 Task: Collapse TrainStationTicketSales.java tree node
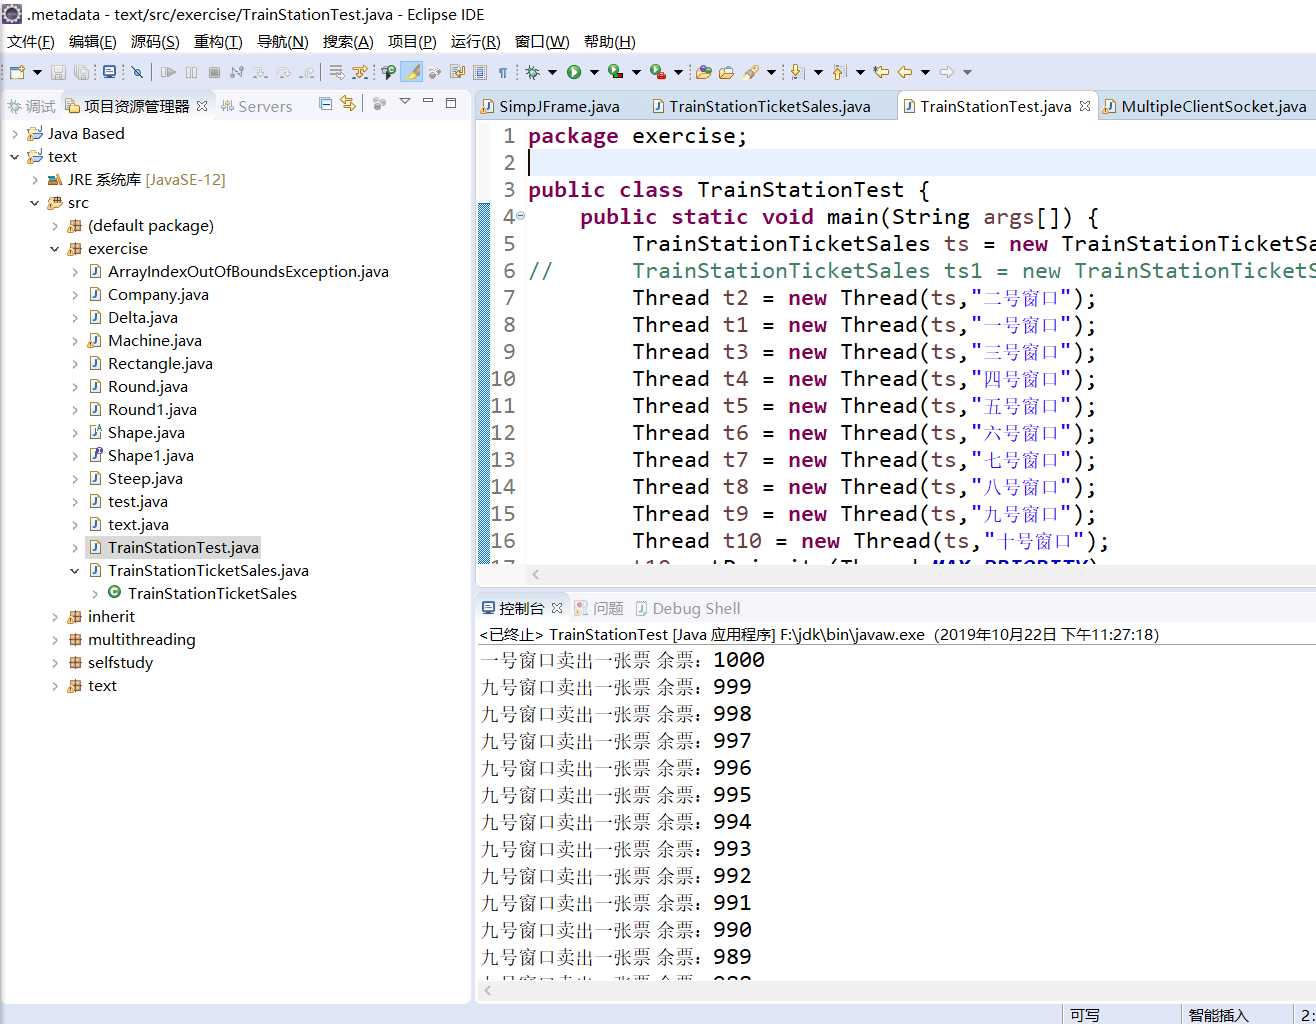click(74, 571)
